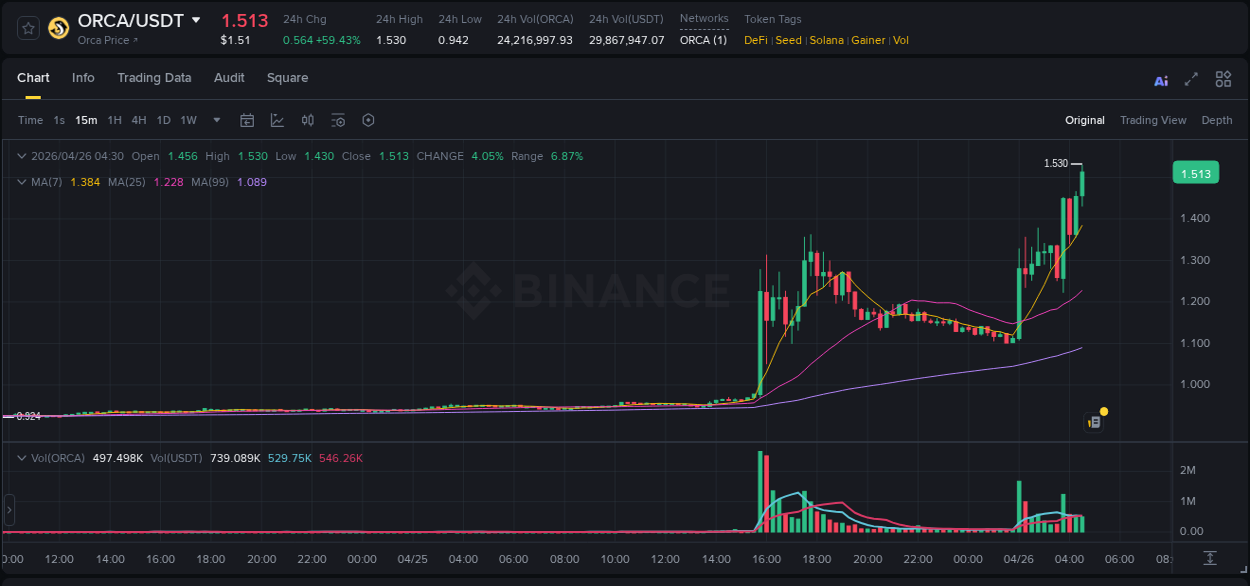Open the ORCA/USDT pair selector dropdown
The image size is (1250, 586).
[196, 19]
